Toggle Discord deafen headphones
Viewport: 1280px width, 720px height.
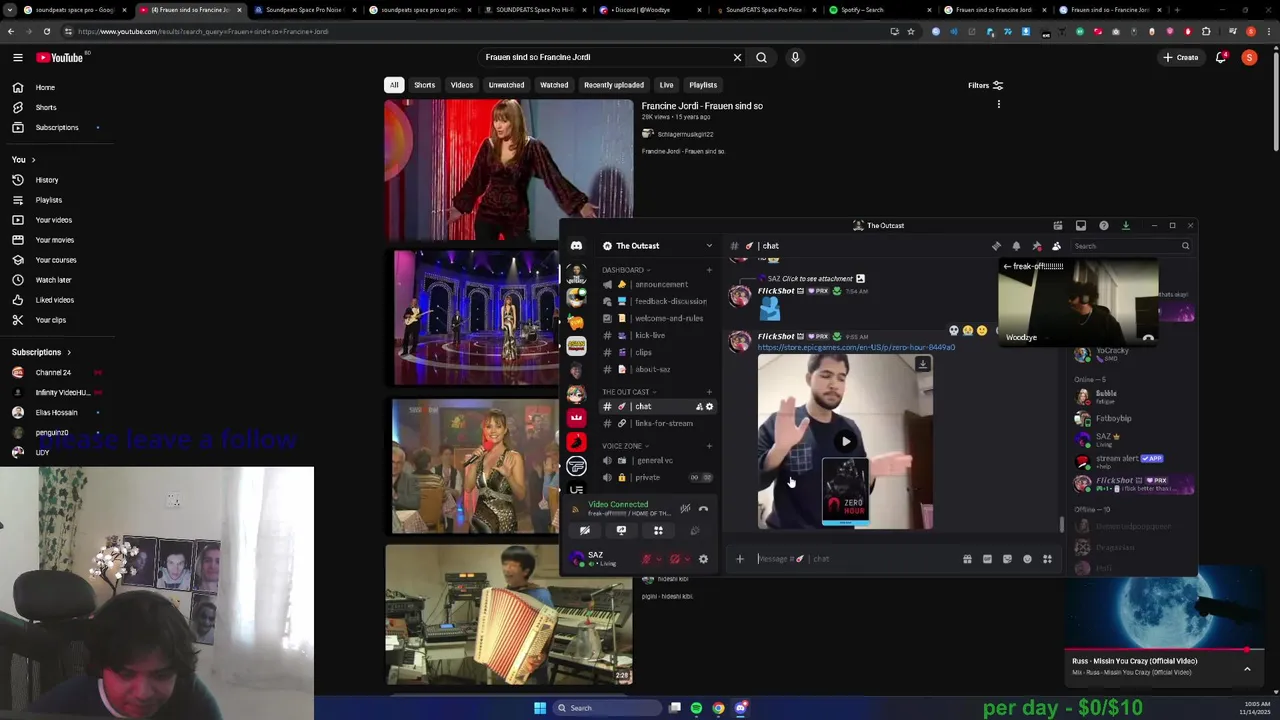(675, 559)
